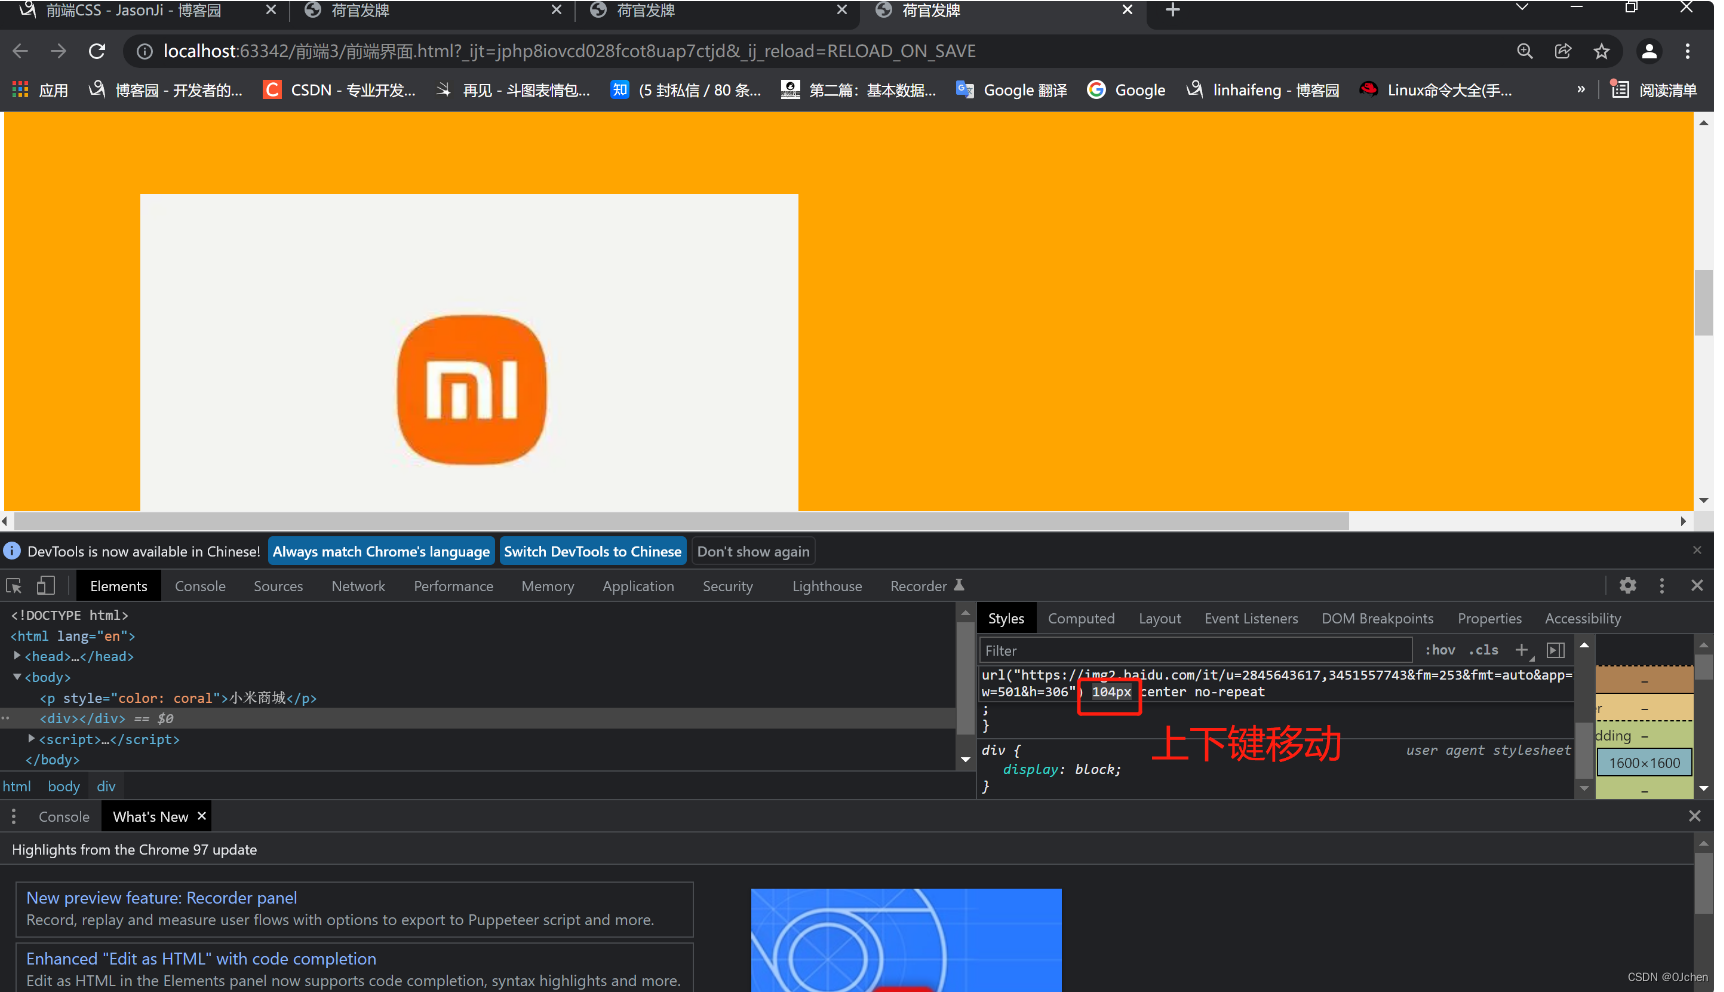Screen dimensions: 1724x992
Task: Open the Network panel
Action: [358, 586]
